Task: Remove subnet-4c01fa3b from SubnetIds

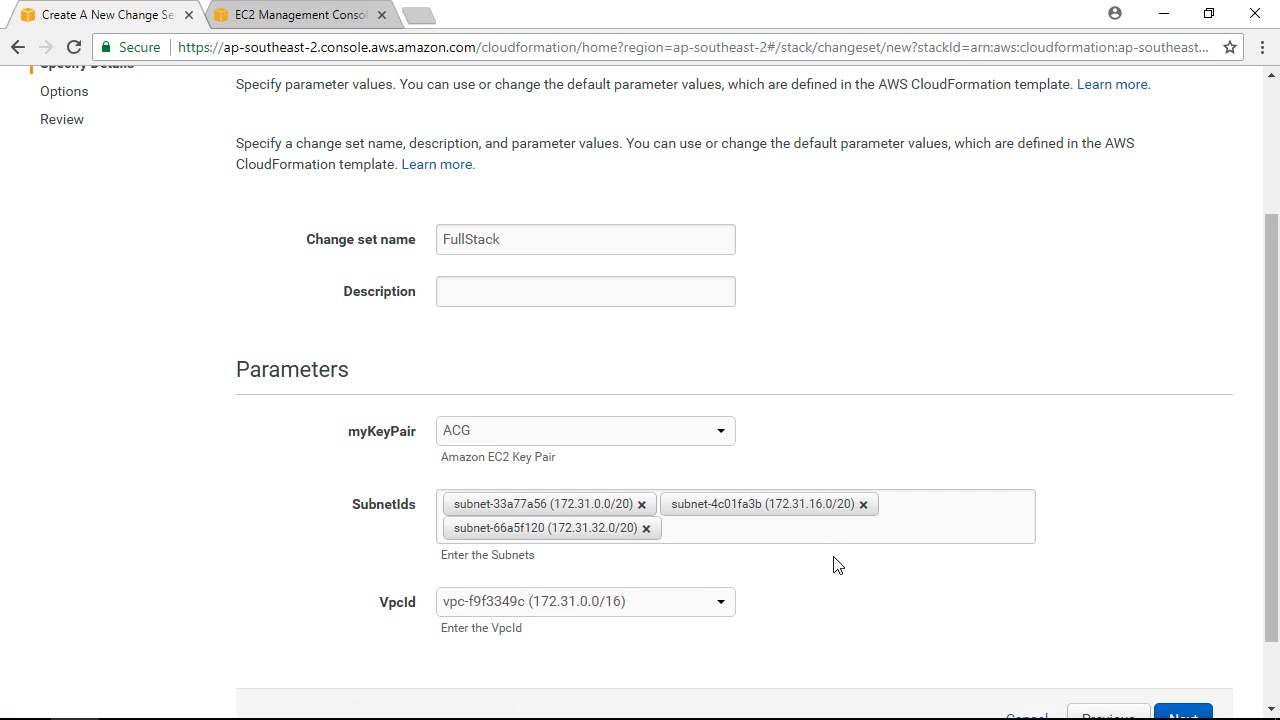Action: click(863, 505)
